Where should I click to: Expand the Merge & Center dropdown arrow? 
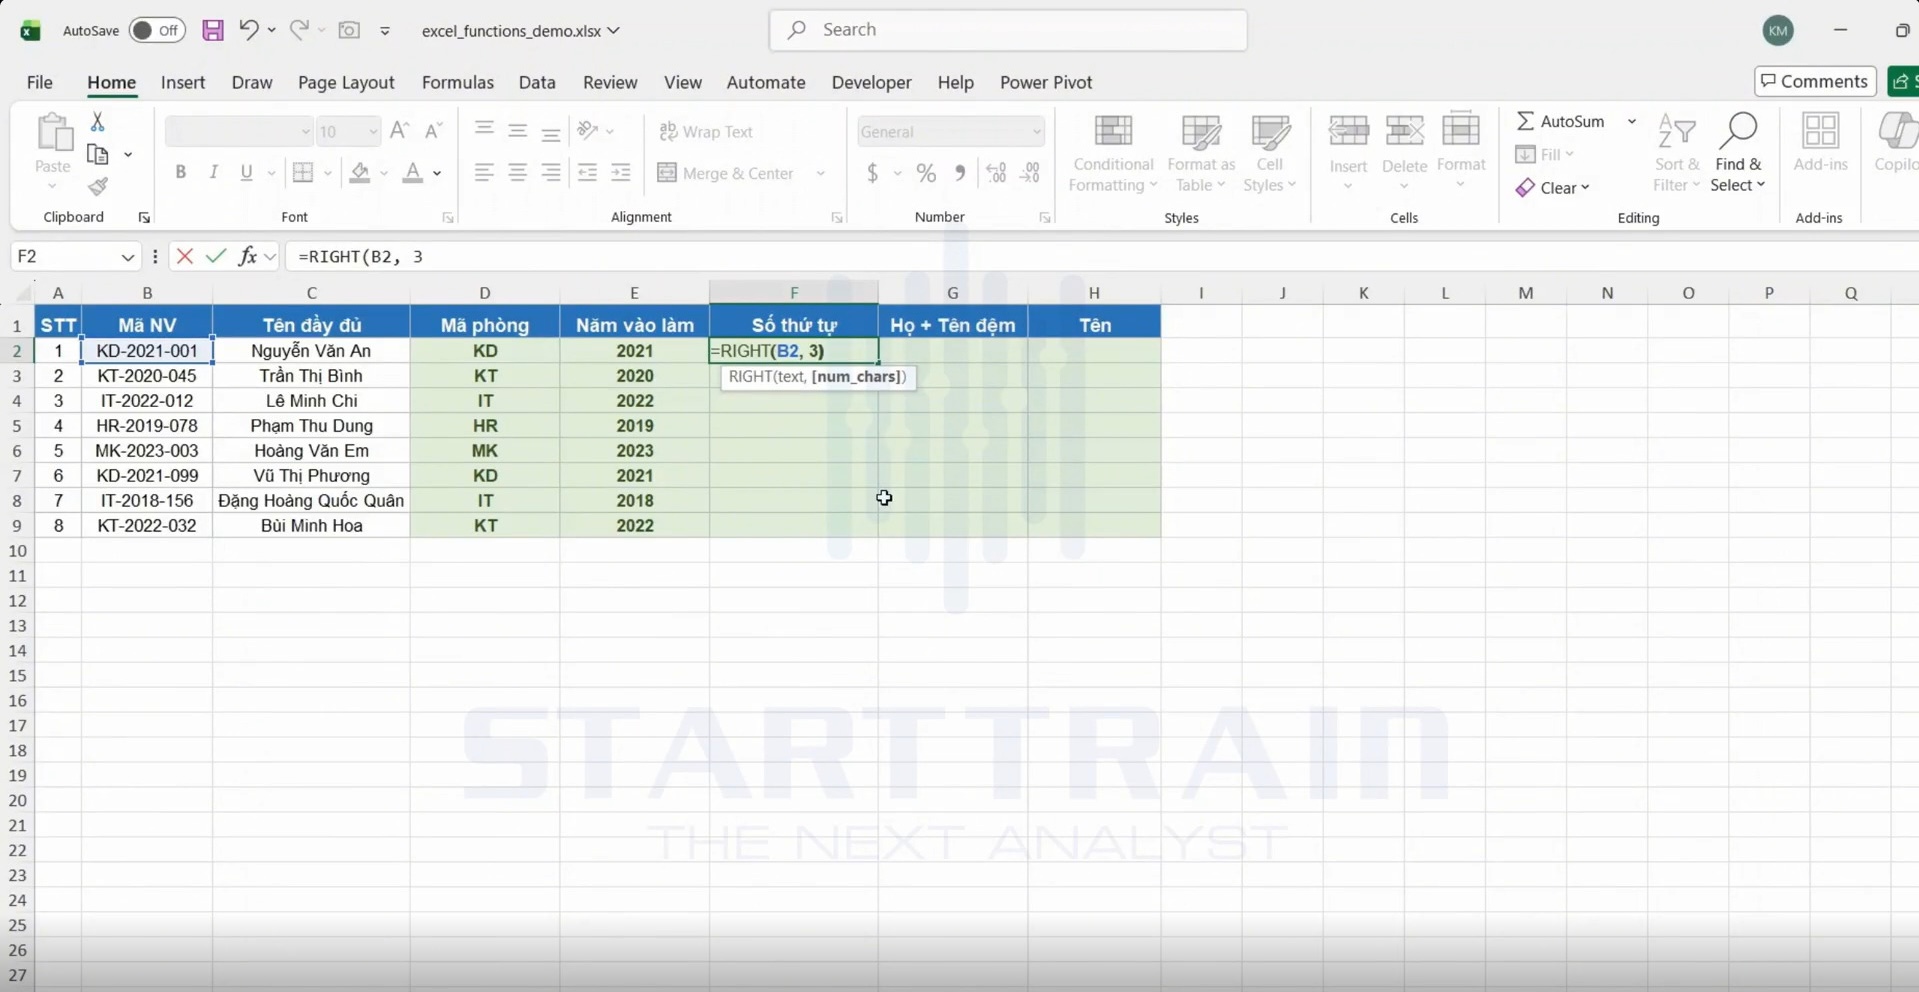820,173
